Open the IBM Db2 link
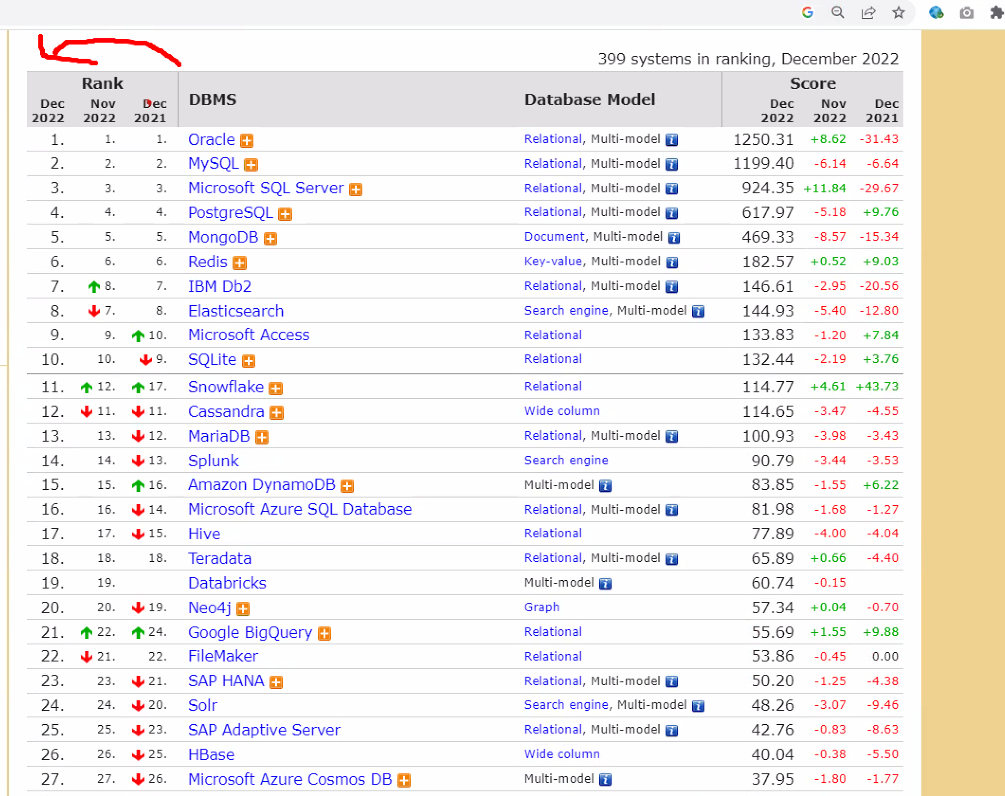The width and height of the screenshot is (1005, 796). coord(220,286)
